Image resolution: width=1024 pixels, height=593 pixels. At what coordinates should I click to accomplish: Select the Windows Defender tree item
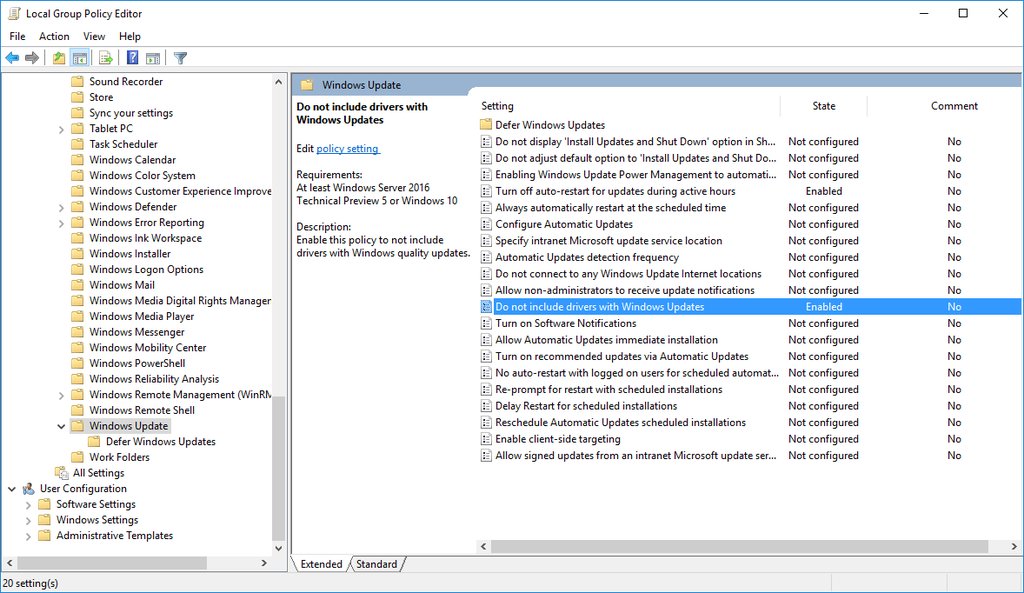(x=132, y=206)
